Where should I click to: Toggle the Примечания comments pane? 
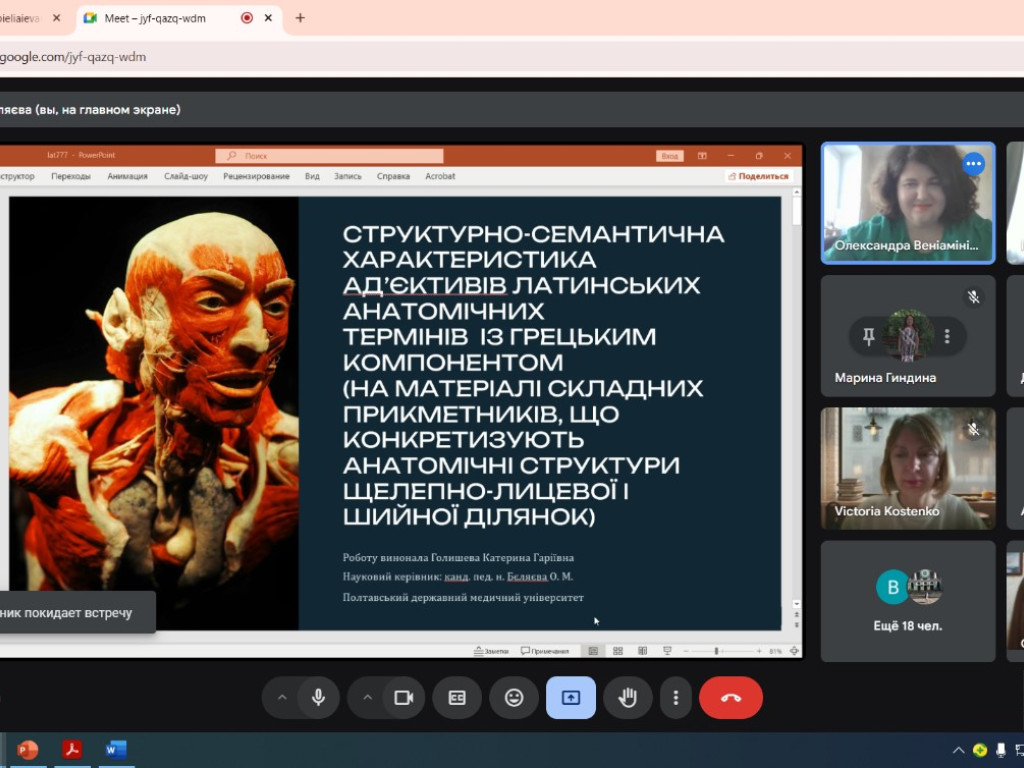tap(545, 651)
